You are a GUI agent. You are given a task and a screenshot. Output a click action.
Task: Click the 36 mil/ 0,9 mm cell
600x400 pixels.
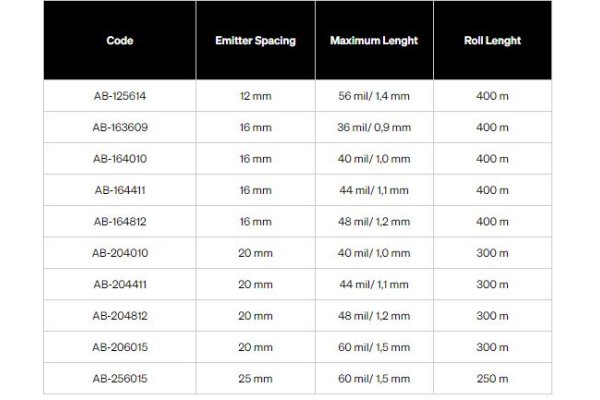[x=373, y=128]
